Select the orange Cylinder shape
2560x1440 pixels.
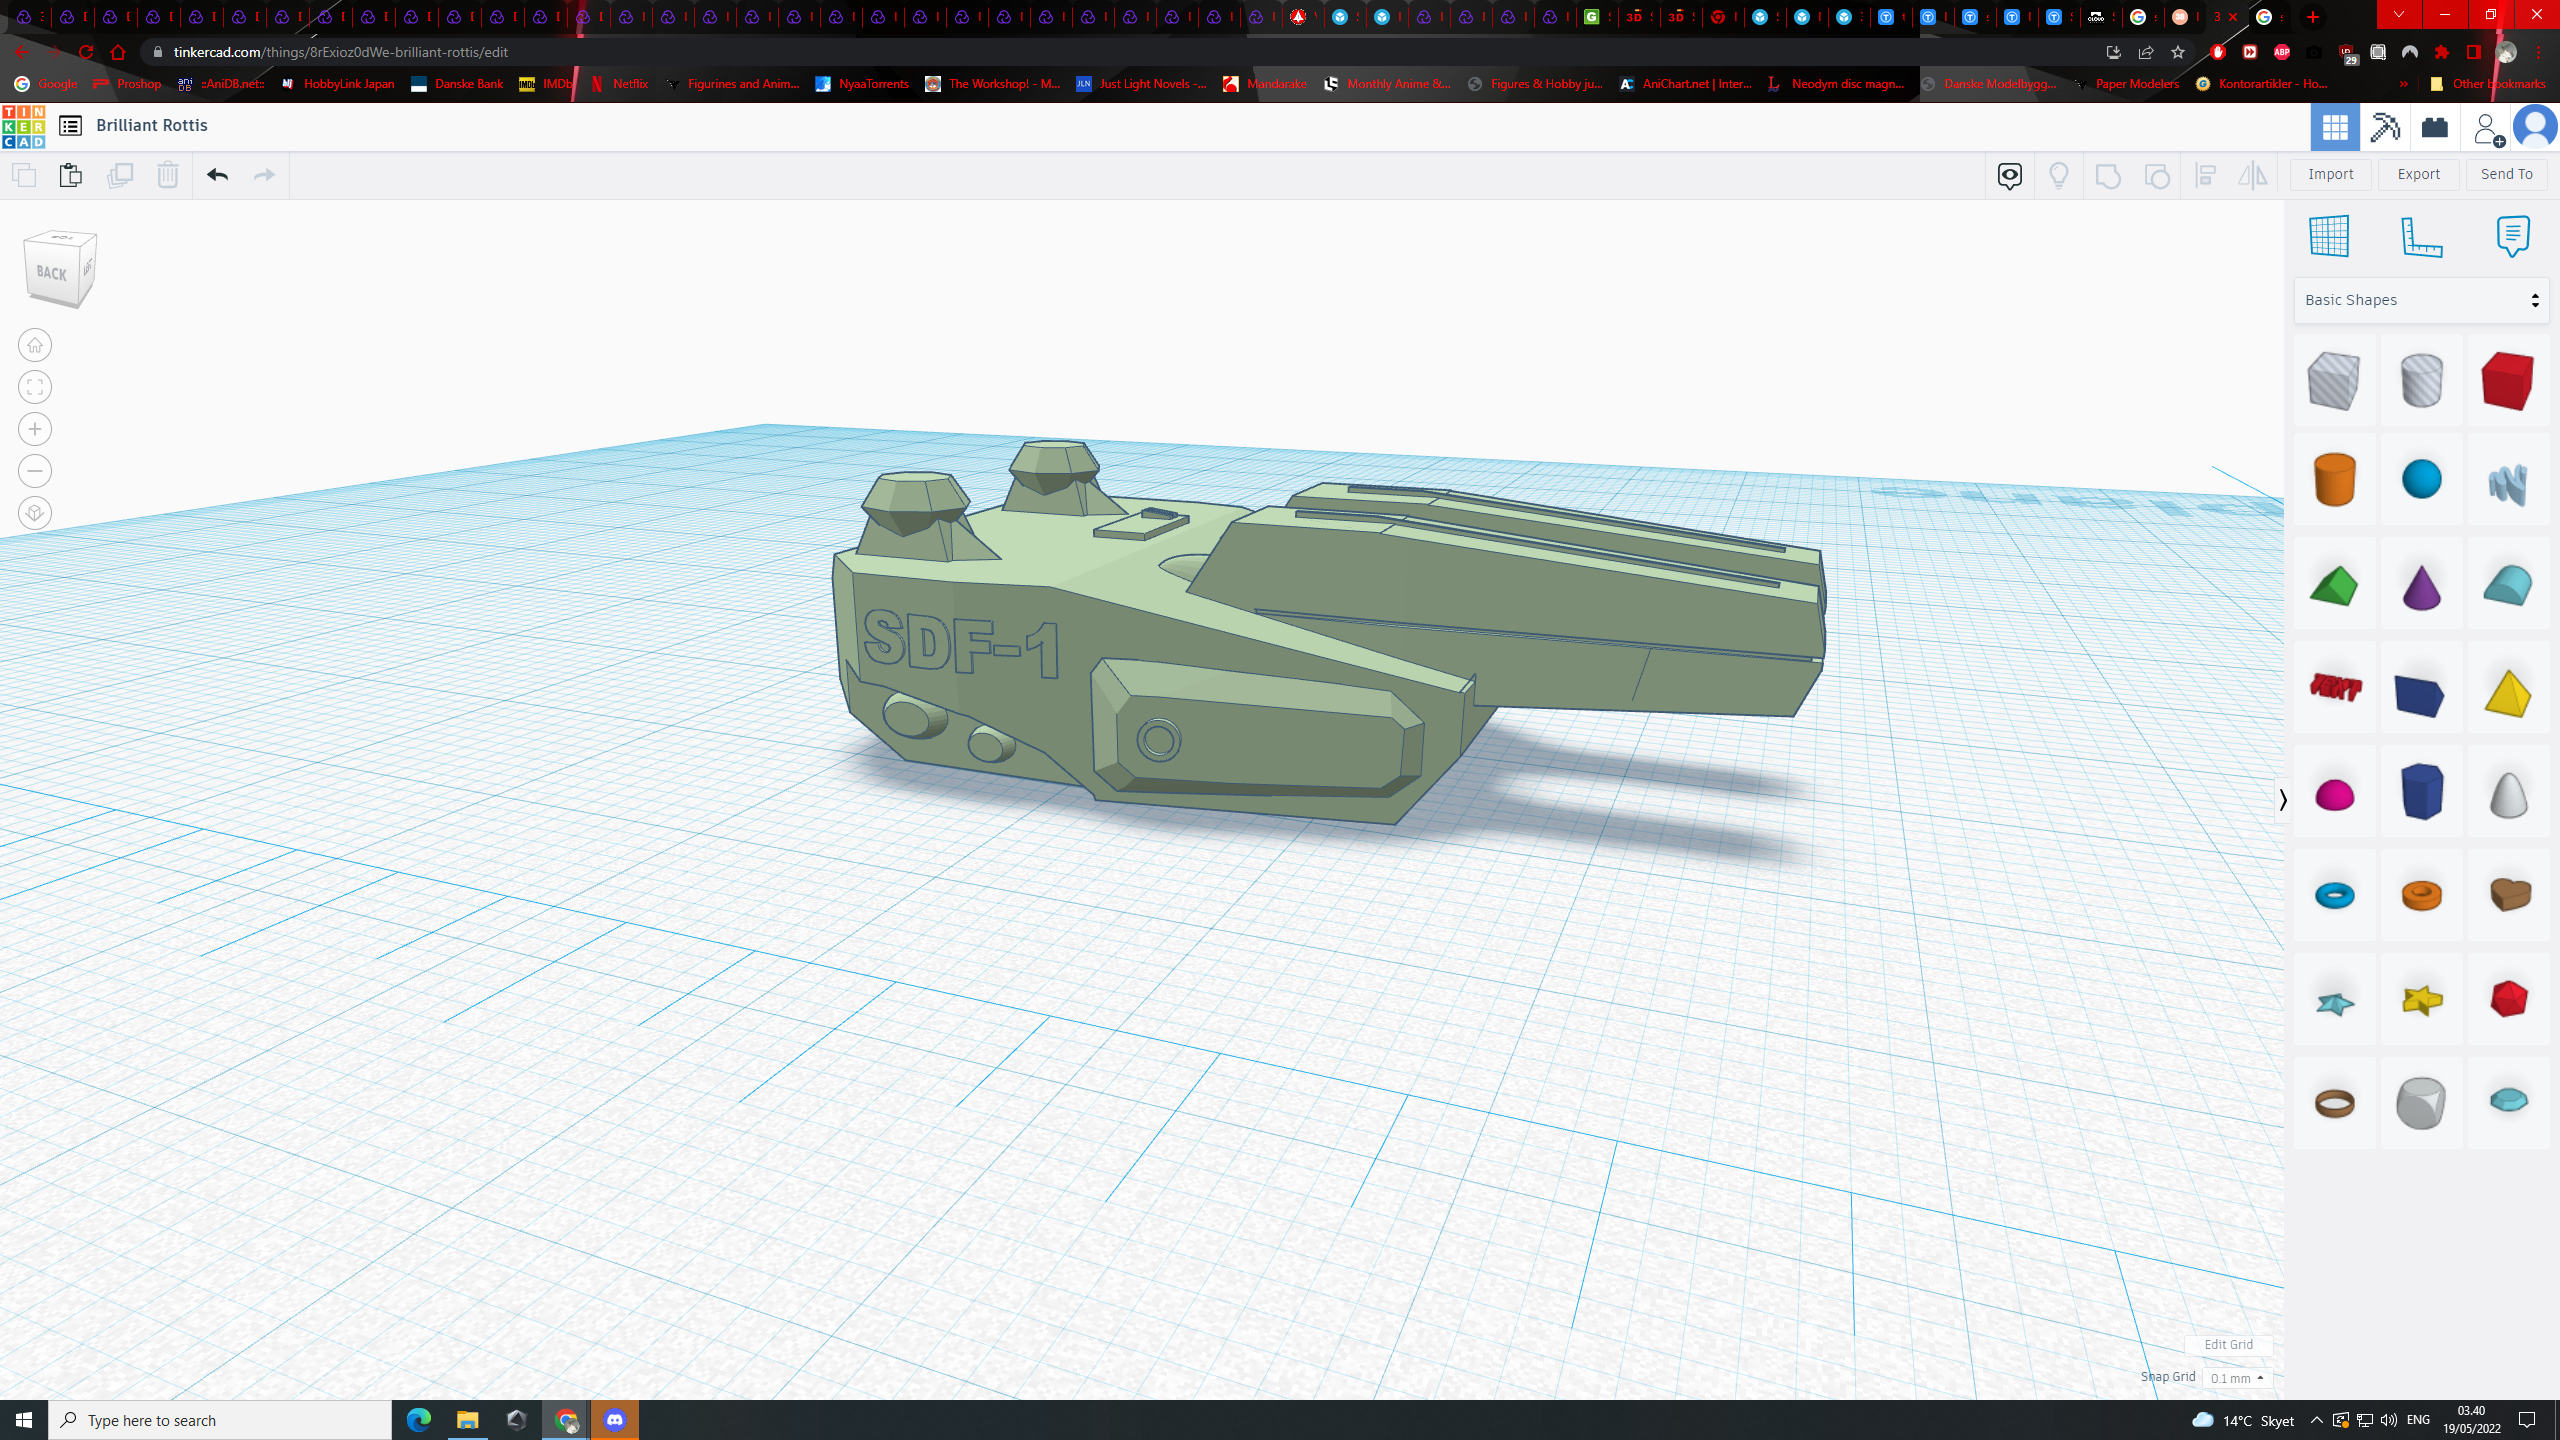pos(2334,479)
